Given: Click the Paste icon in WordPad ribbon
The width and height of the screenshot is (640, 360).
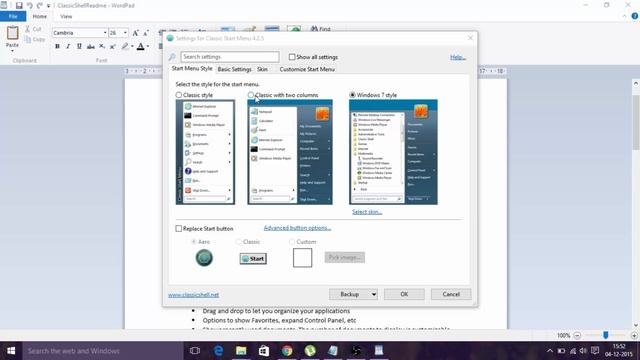Looking at the screenshot, I should [x=12, y=33].
